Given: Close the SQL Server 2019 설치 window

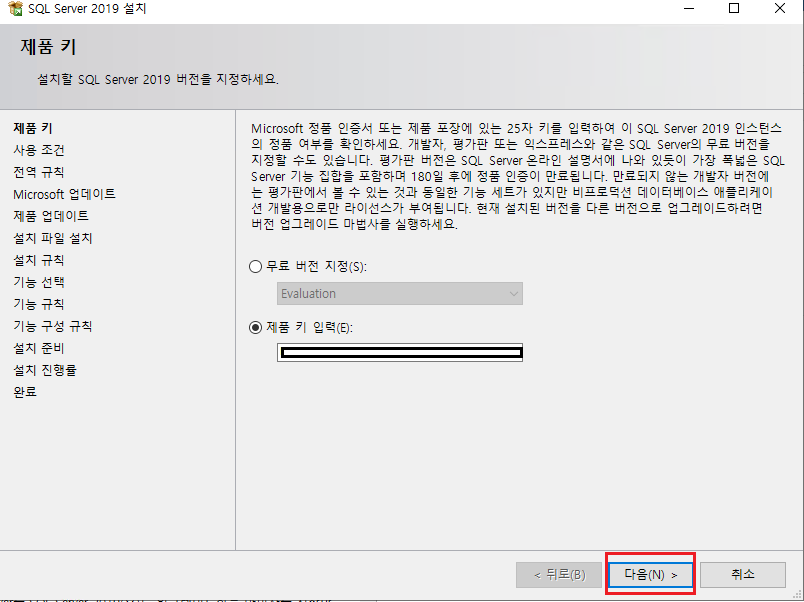Looking at the screenshot, I should pyautogui.click(x=779, y=8).
